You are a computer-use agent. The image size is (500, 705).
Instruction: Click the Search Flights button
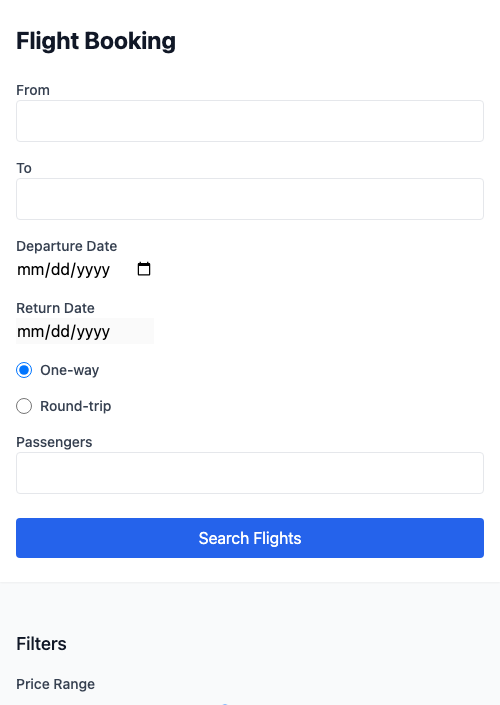tap(250, 538)
